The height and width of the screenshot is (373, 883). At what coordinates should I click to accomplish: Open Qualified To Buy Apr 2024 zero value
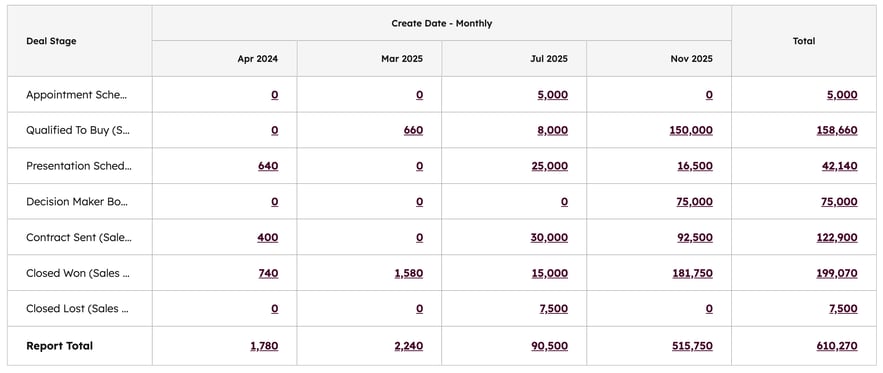click(x=275, y=130)
